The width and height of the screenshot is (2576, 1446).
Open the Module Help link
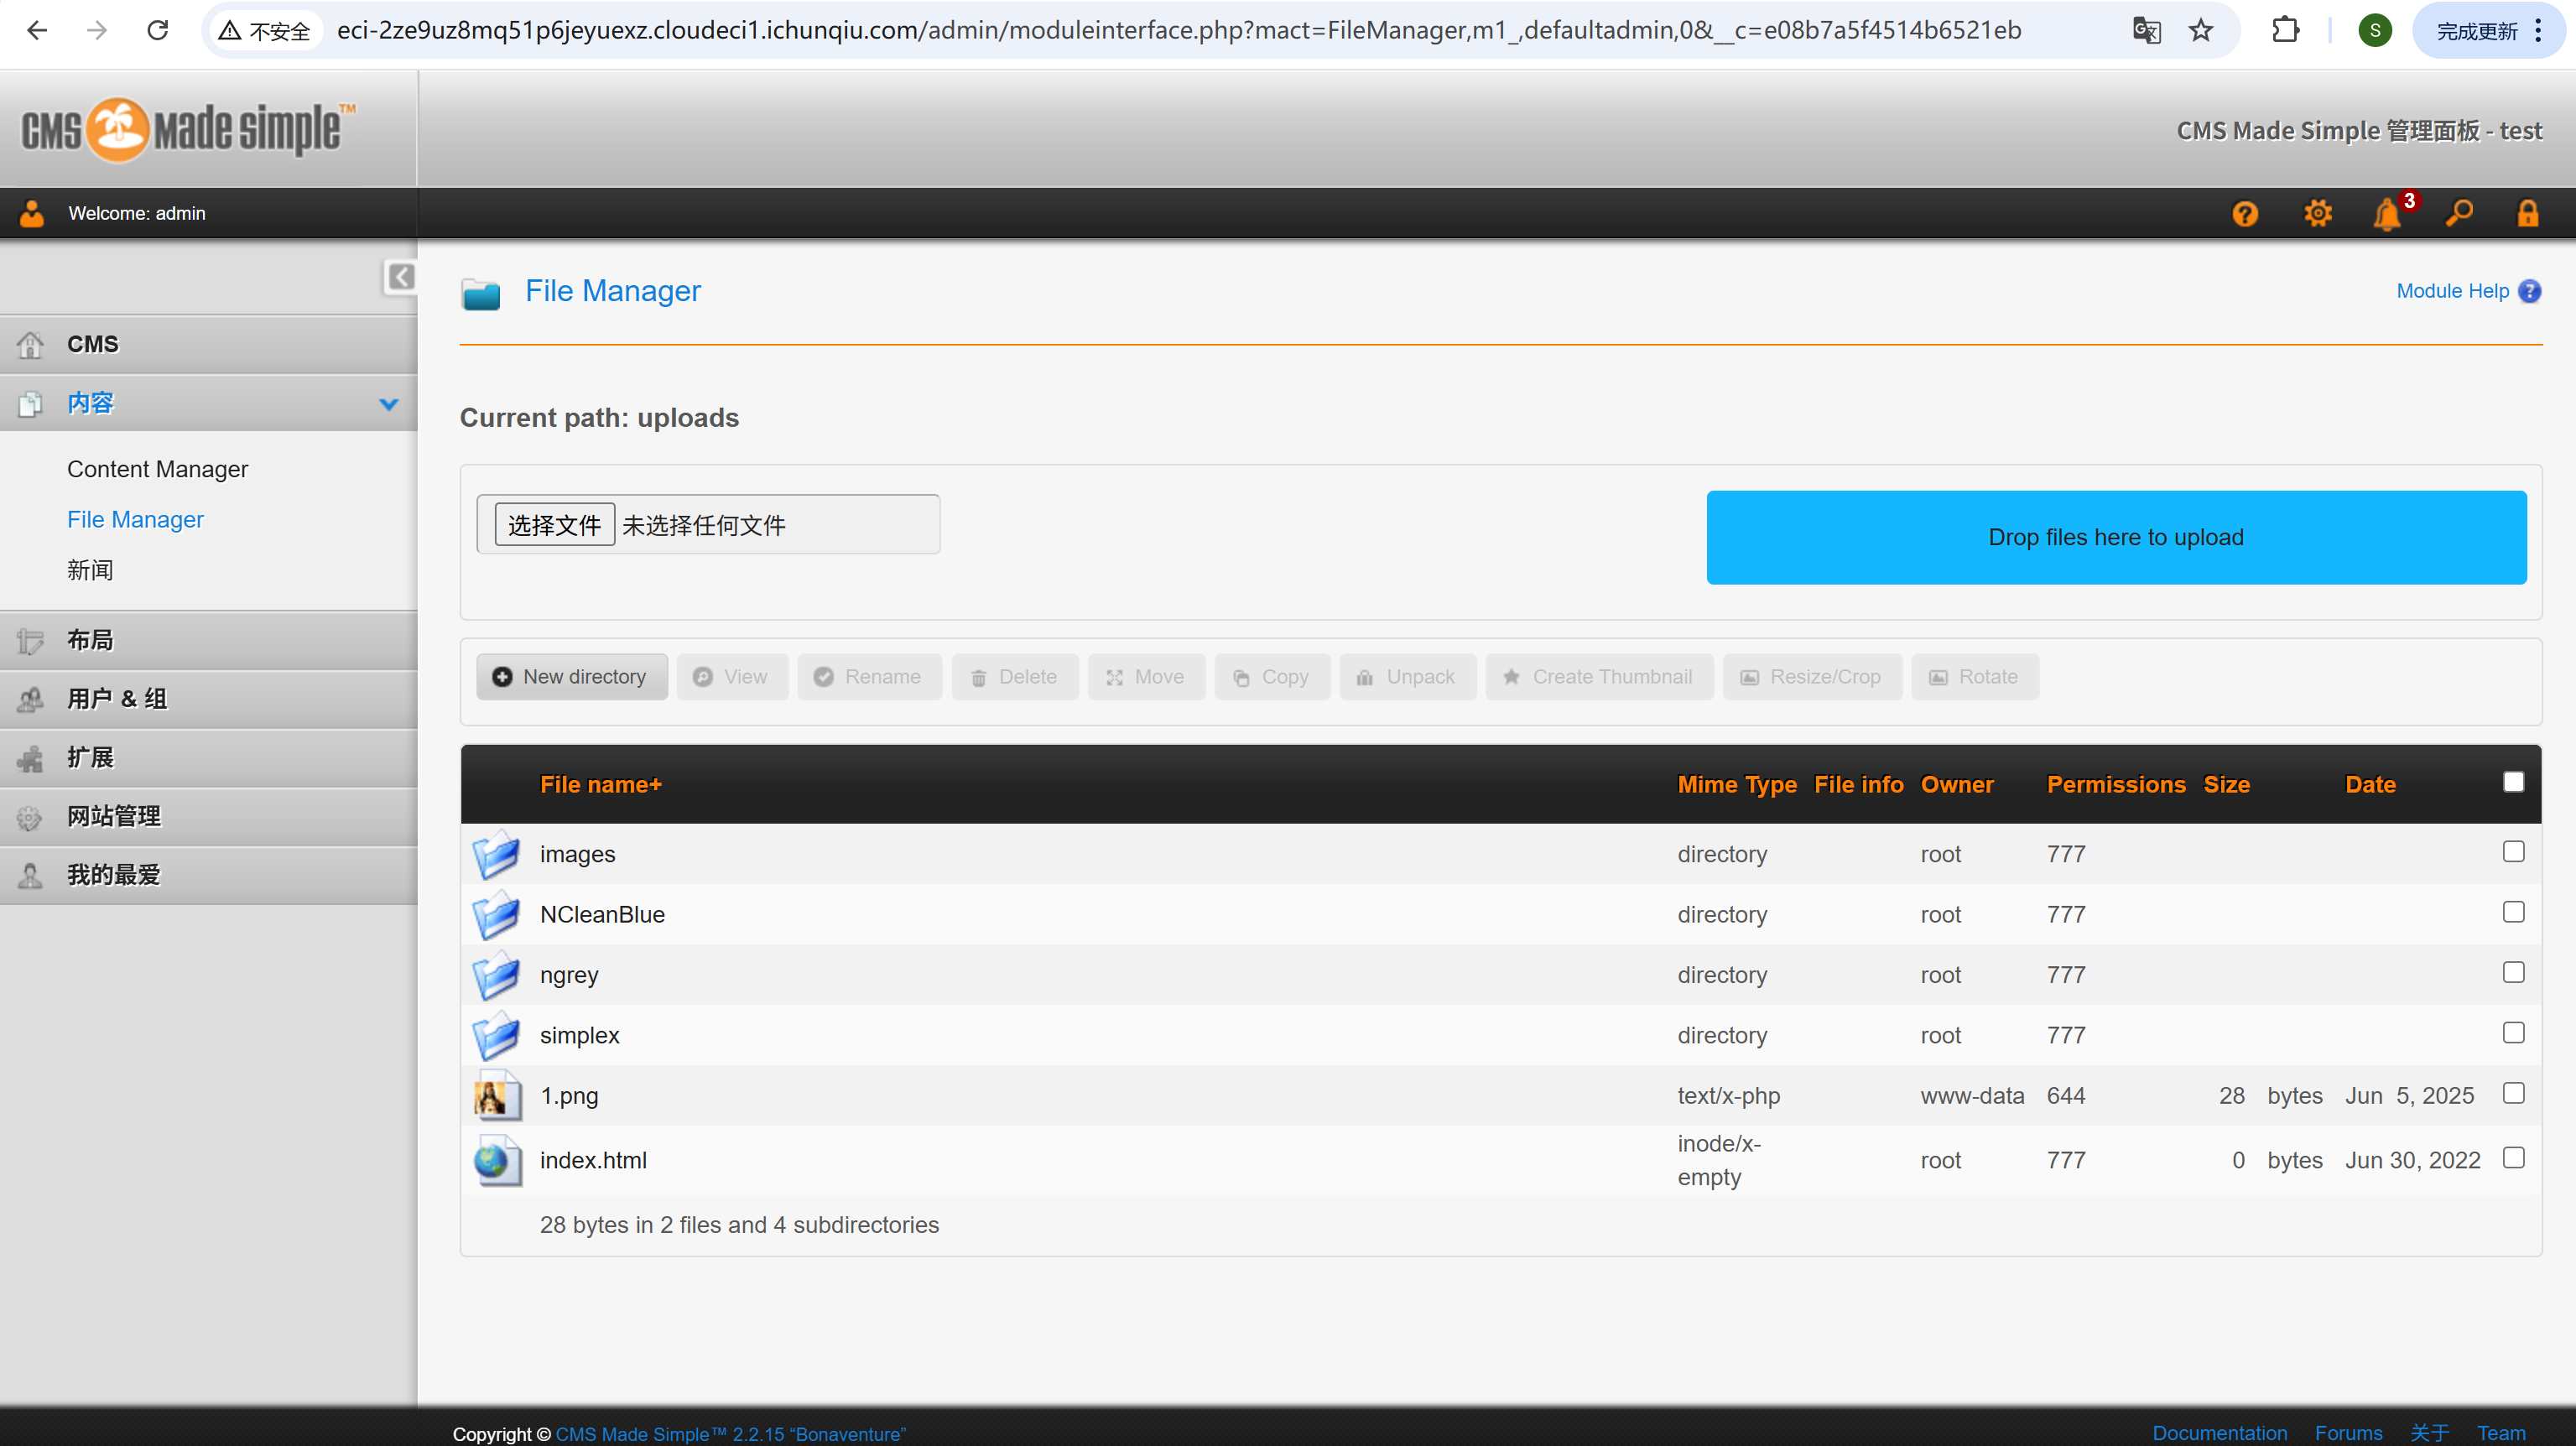[x=2452, y=291]
